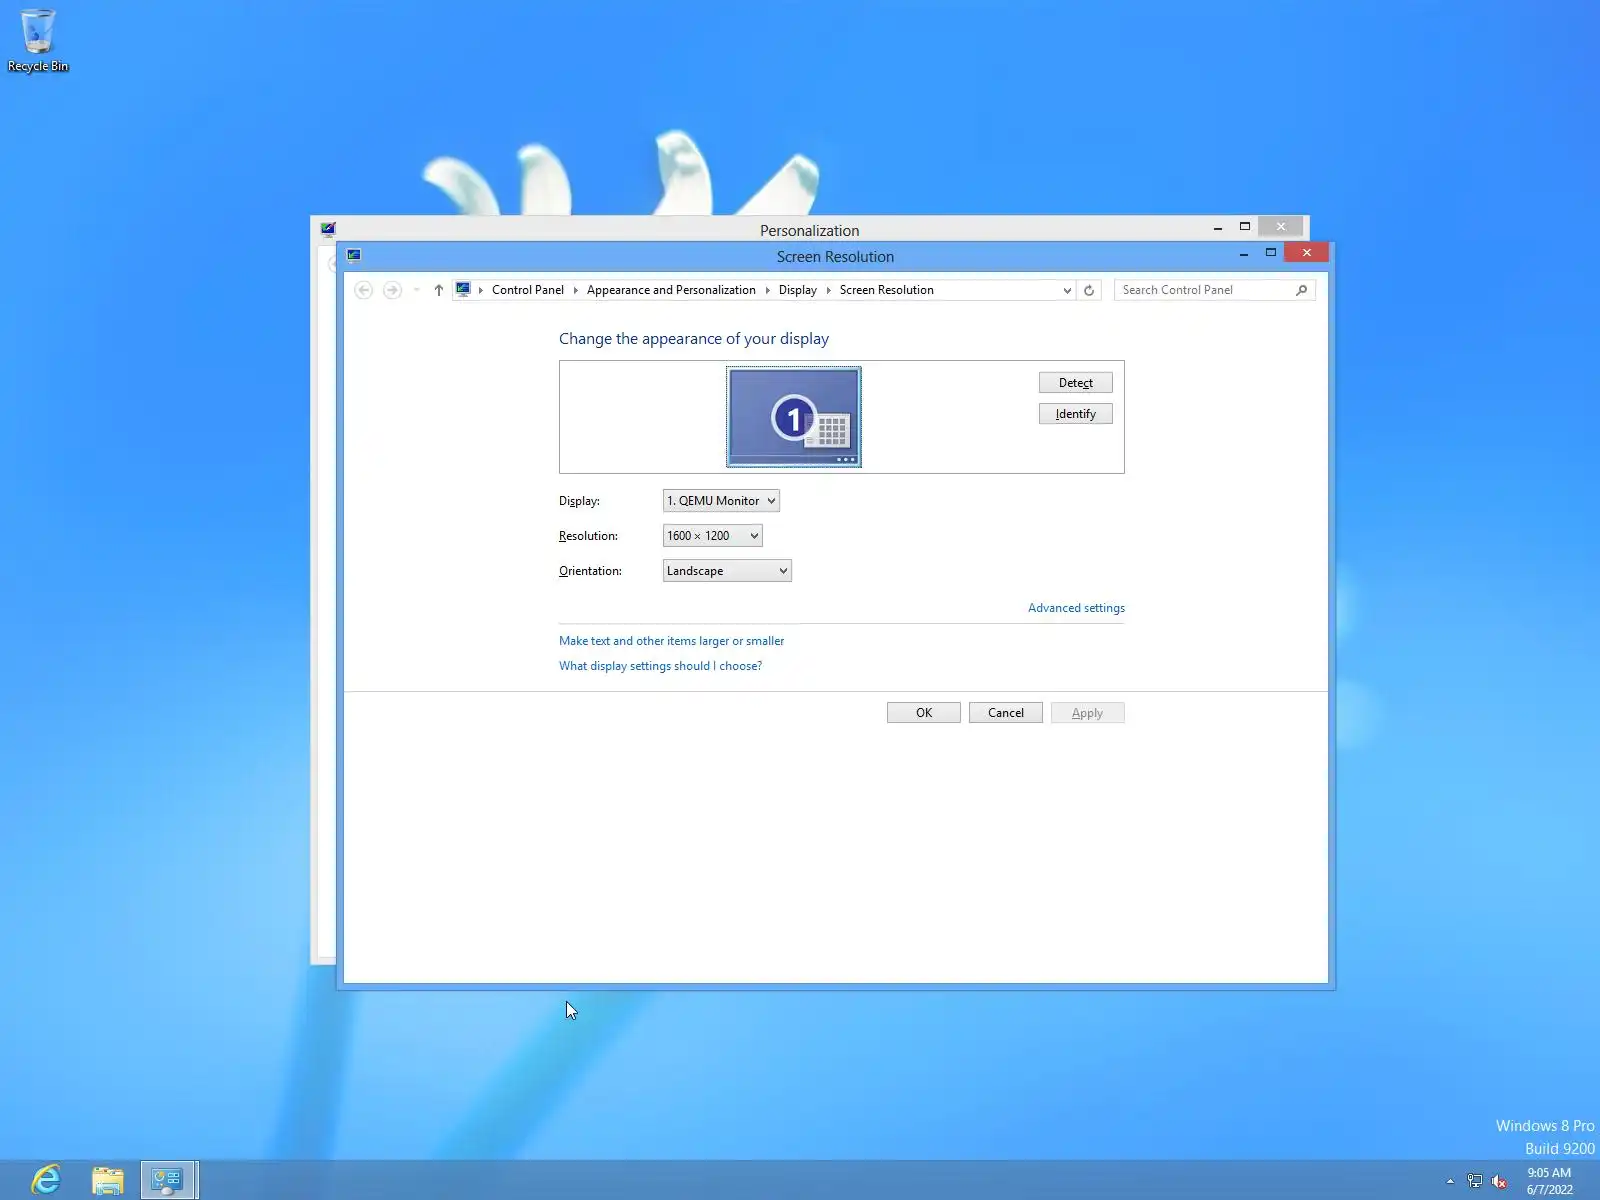Click the Detect button
The width and height of the screenshot is (1600, 1200).
[1076, 383]
